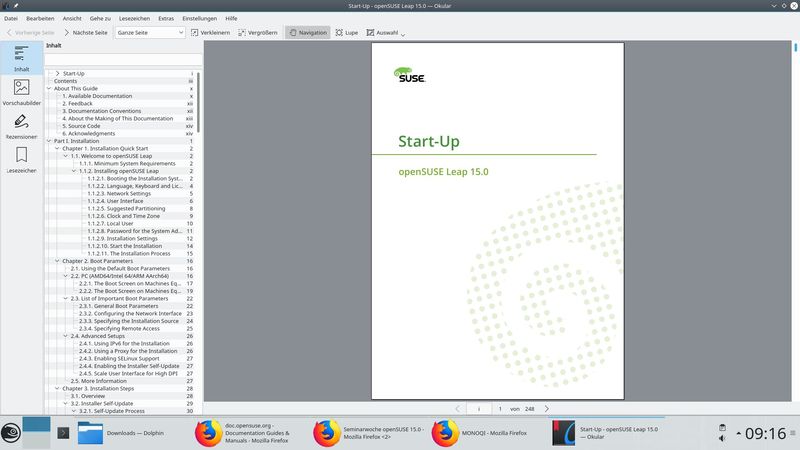Screen dimensions: 800x450
Task: Activate the Auswahl selection tool
Action: click(382, 33)
